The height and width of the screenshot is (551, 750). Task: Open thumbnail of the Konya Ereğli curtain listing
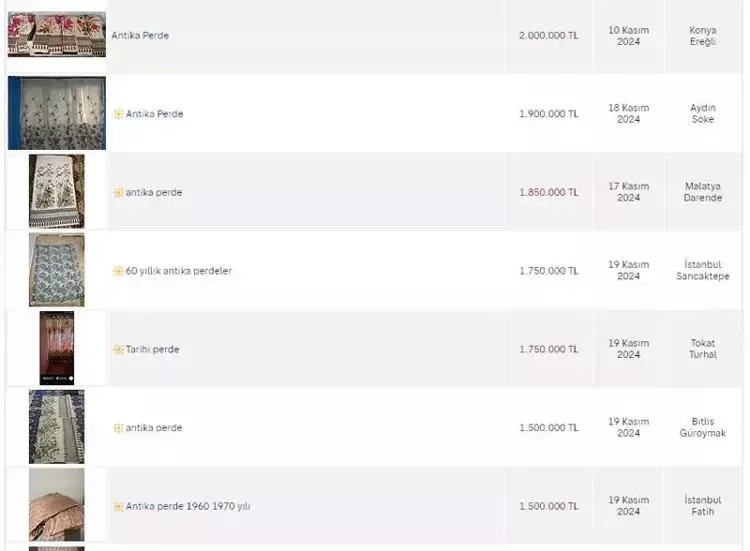pos(56,35)
